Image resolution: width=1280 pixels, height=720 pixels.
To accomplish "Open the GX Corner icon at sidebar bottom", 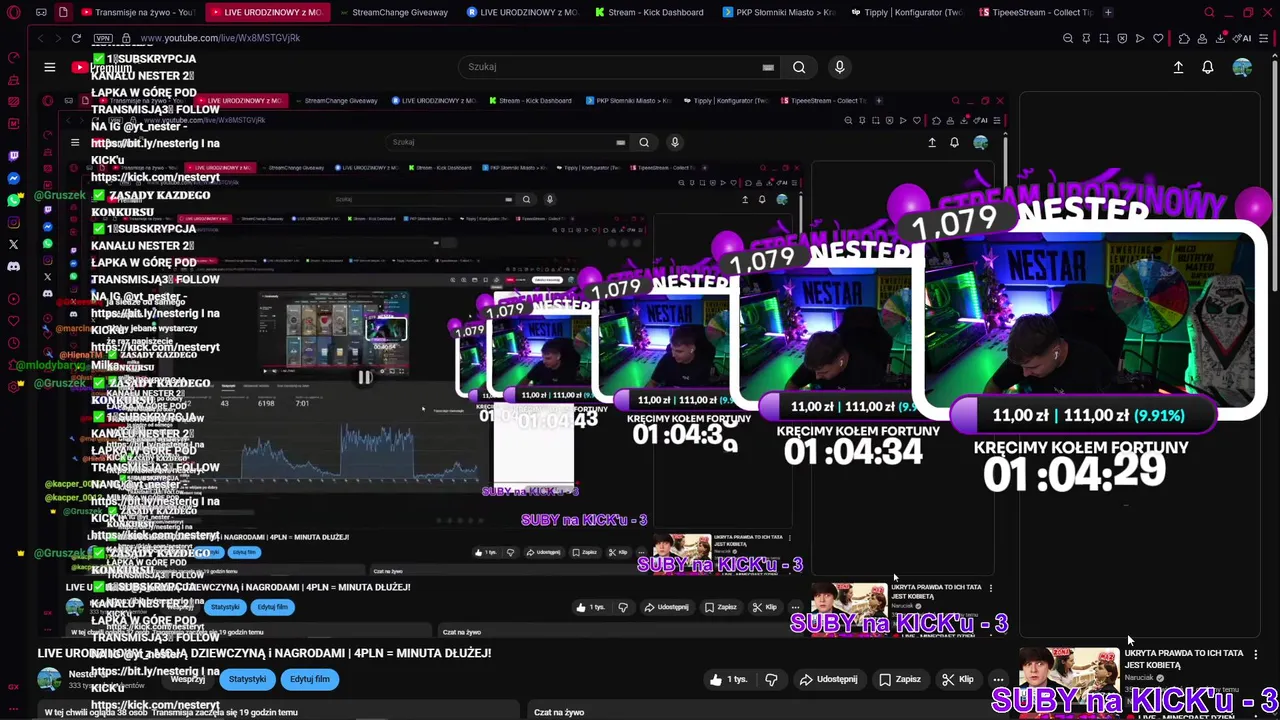I will point(13,687).
